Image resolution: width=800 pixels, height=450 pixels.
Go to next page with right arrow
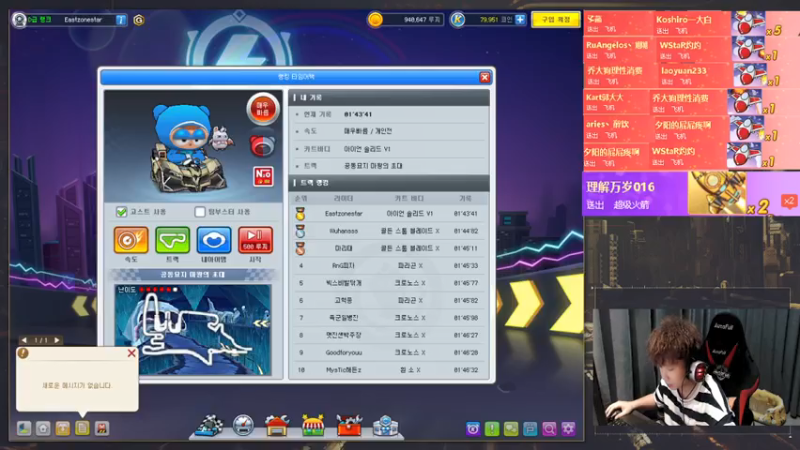click(57, 340)
